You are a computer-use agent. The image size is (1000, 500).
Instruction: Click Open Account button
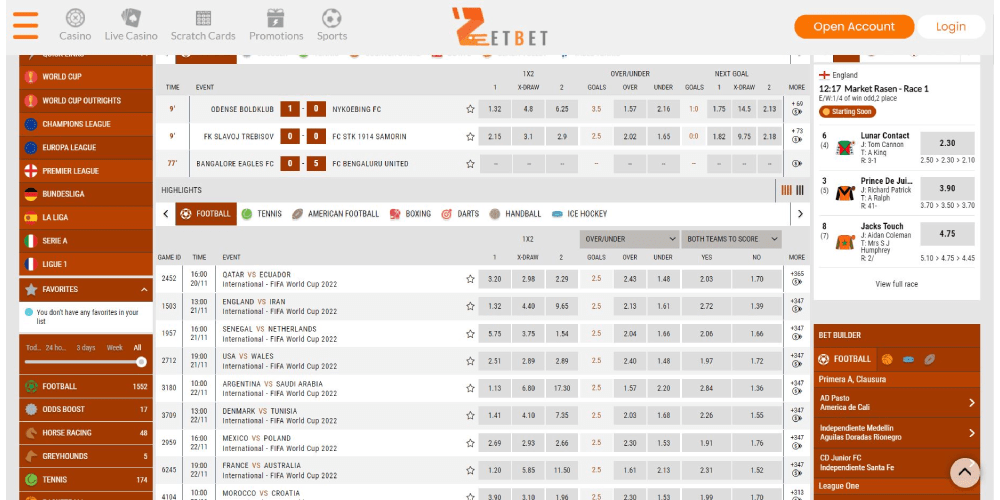pyautogui.click(x=854, y=27)
